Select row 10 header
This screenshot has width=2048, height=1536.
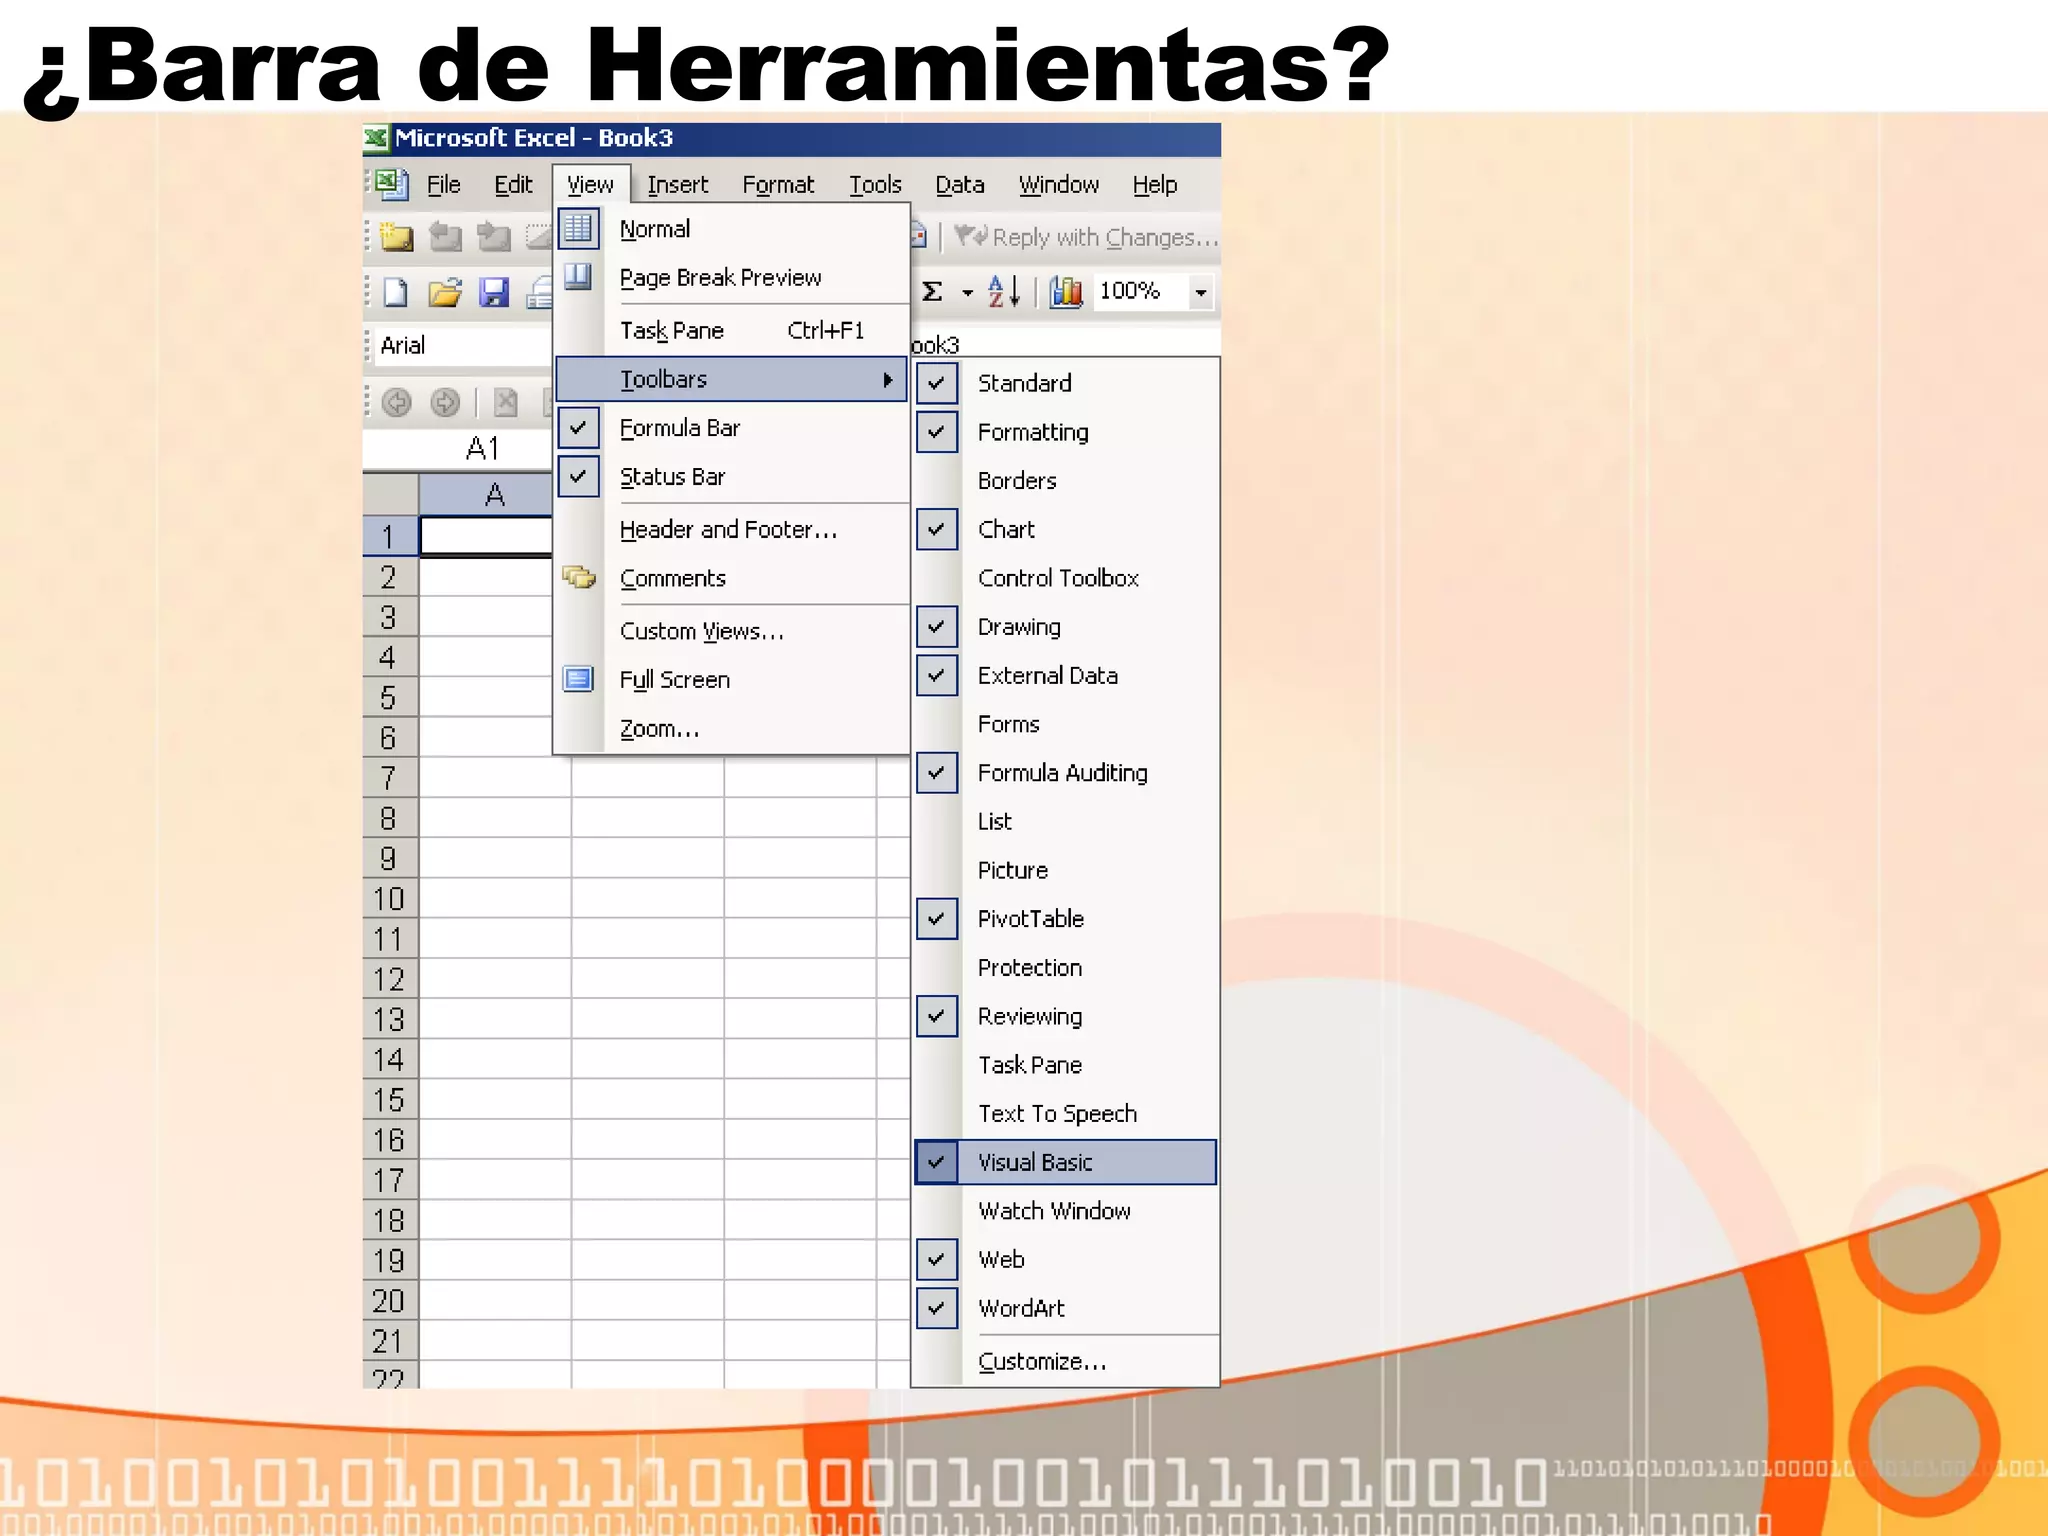tap(390, 899)
